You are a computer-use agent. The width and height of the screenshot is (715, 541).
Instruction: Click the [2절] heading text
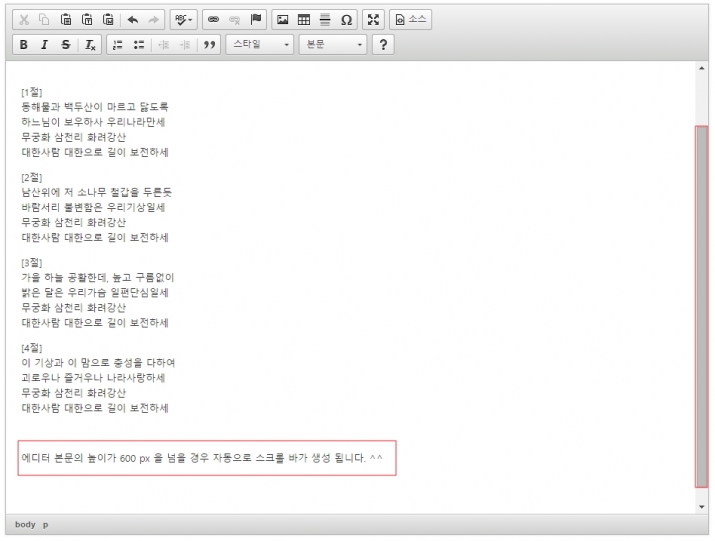tap(31, 177)
